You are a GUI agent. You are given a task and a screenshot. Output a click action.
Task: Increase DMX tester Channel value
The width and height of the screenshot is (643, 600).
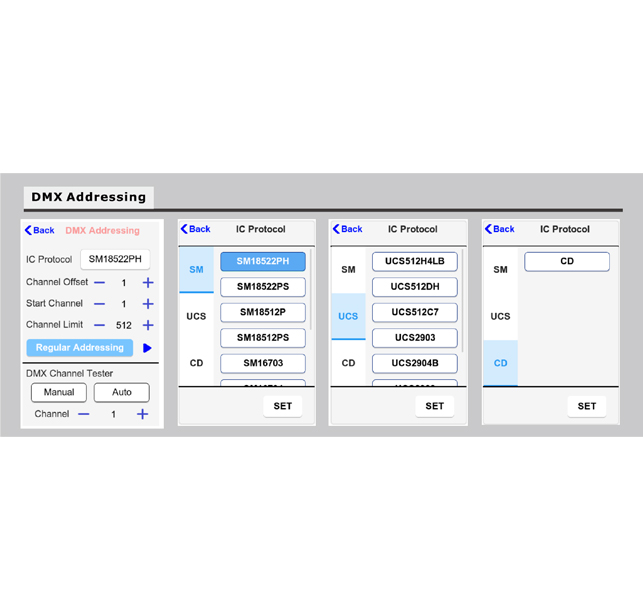pyautogui.click(x=142, y=414)
